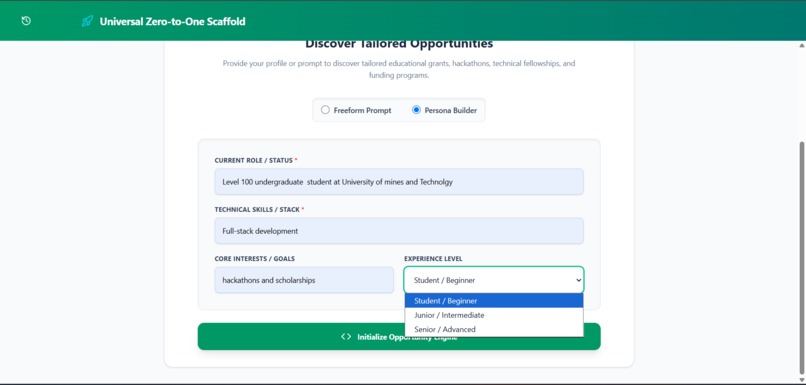806x385 pixels.
Task: Select the Persona Builder radio button
Action: 416,110
